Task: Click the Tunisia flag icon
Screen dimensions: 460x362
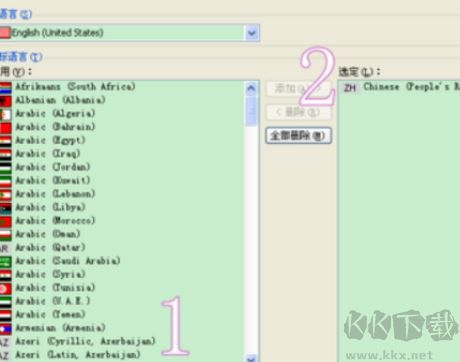Action: pos(6,288)
